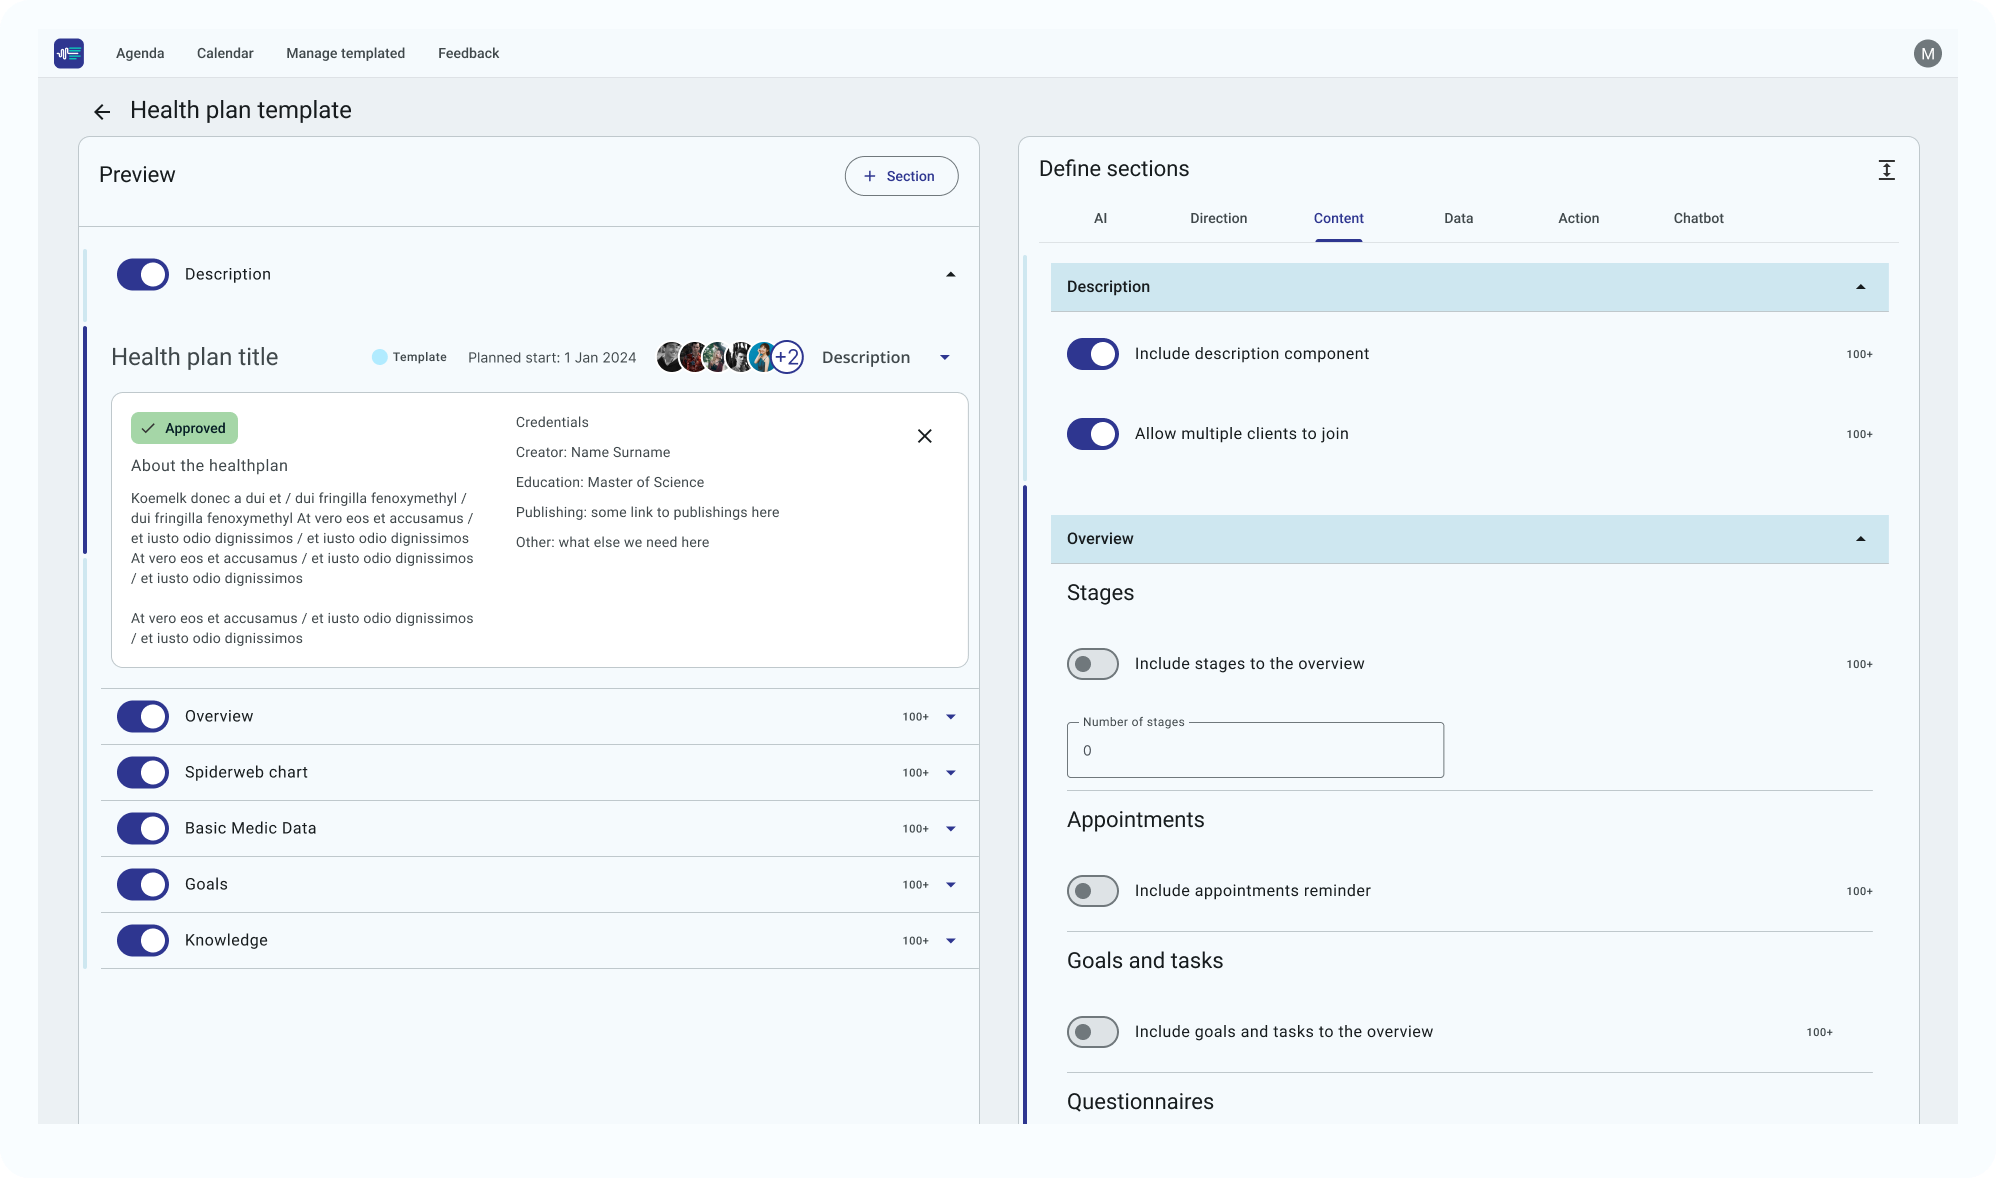The height and width of the screenshot is (1178, 1996).
Task: Navigate back using the arrow beside Health plan template
Action: [x=102, y=111]
